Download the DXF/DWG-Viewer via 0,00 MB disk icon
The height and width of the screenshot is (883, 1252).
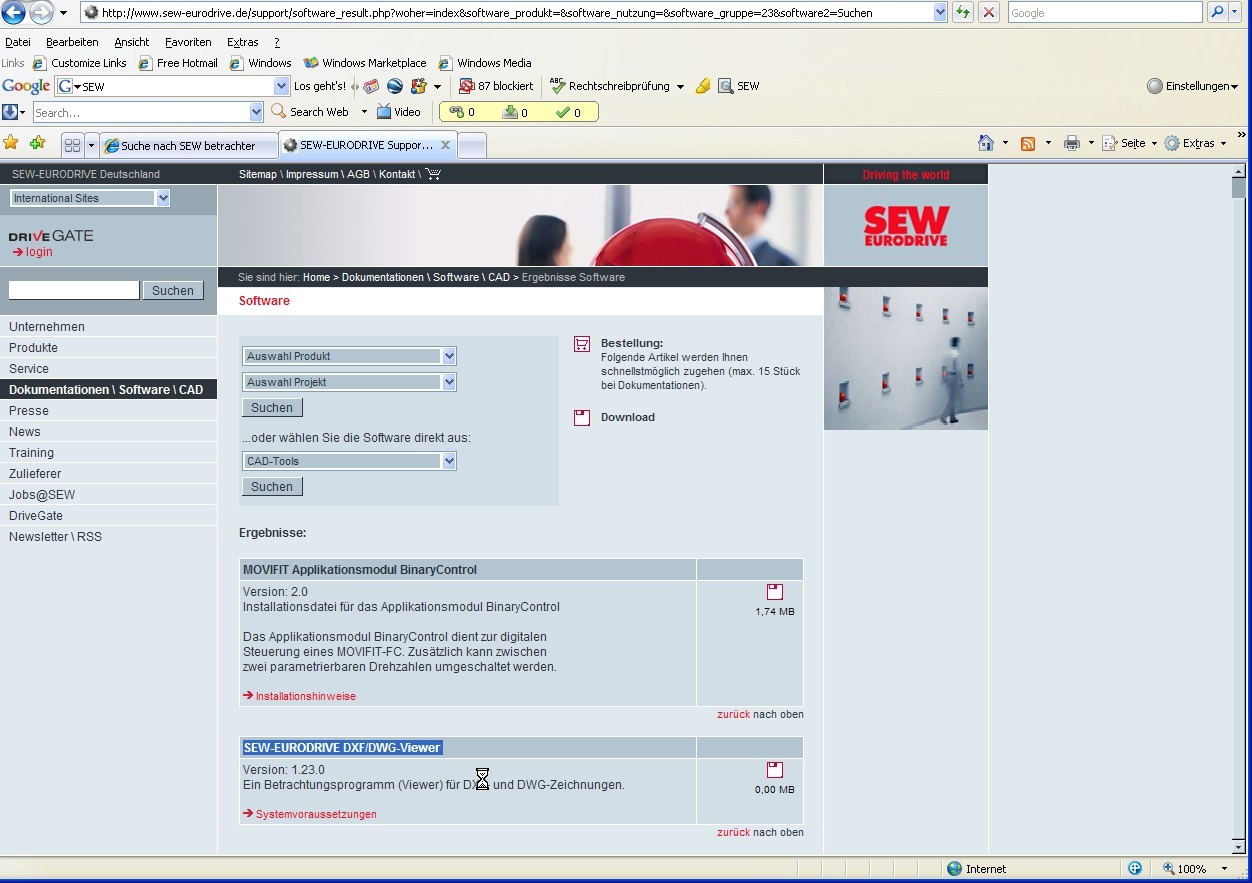775,770
